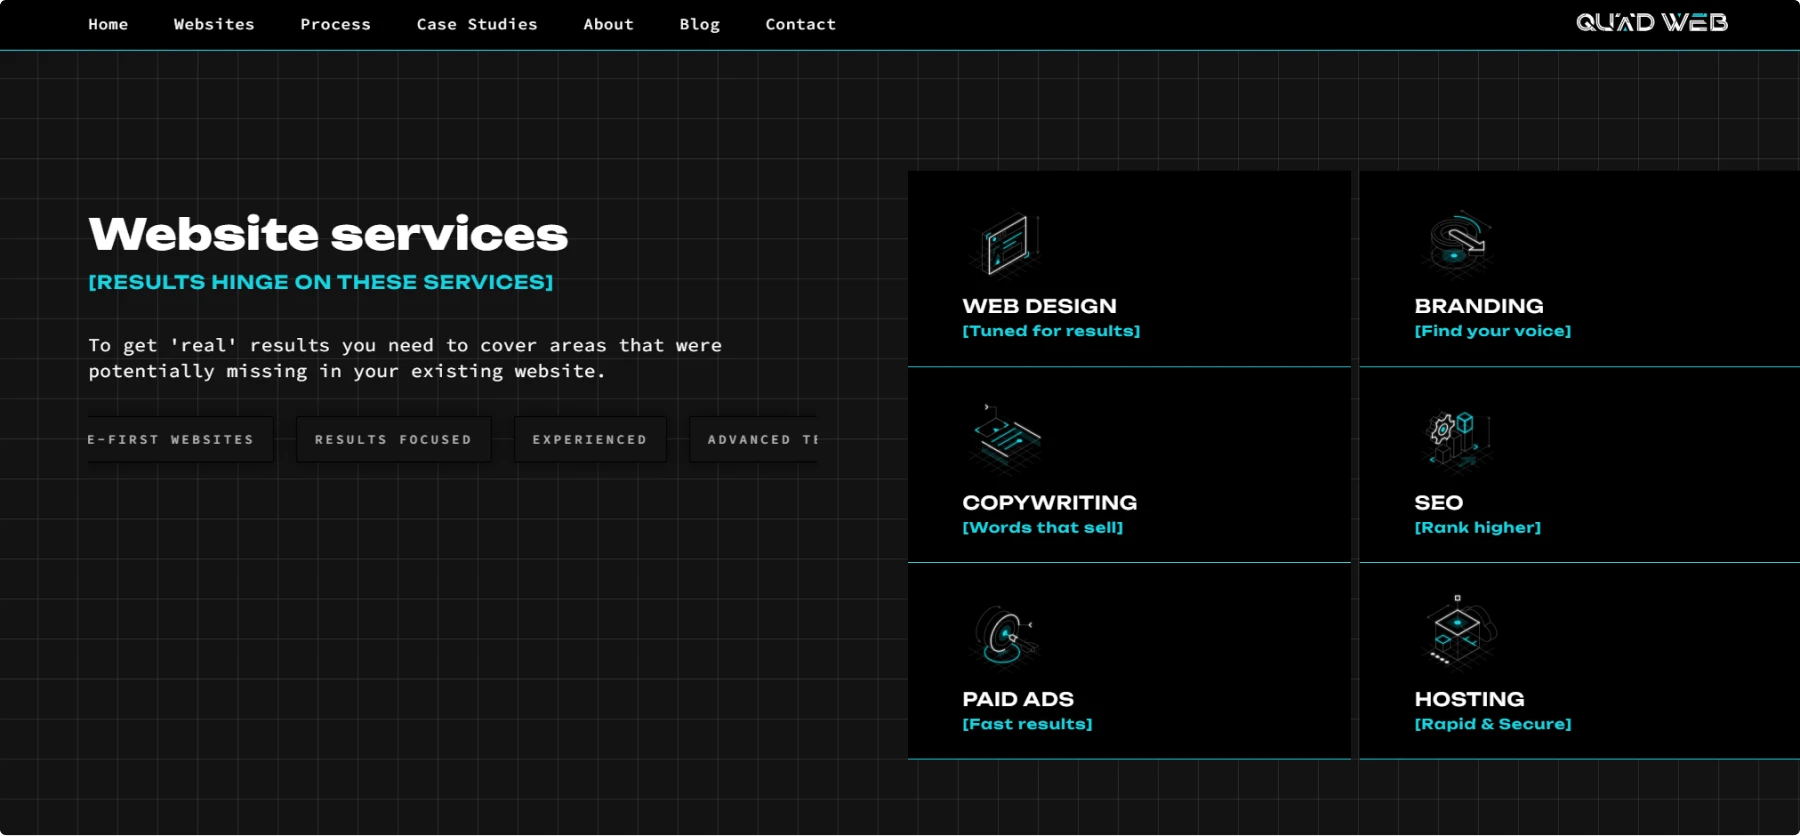Click the 'Website services' heading
Image resolution: width=1800 pixels, height=836 pixels.
click(x=328, y=234)
